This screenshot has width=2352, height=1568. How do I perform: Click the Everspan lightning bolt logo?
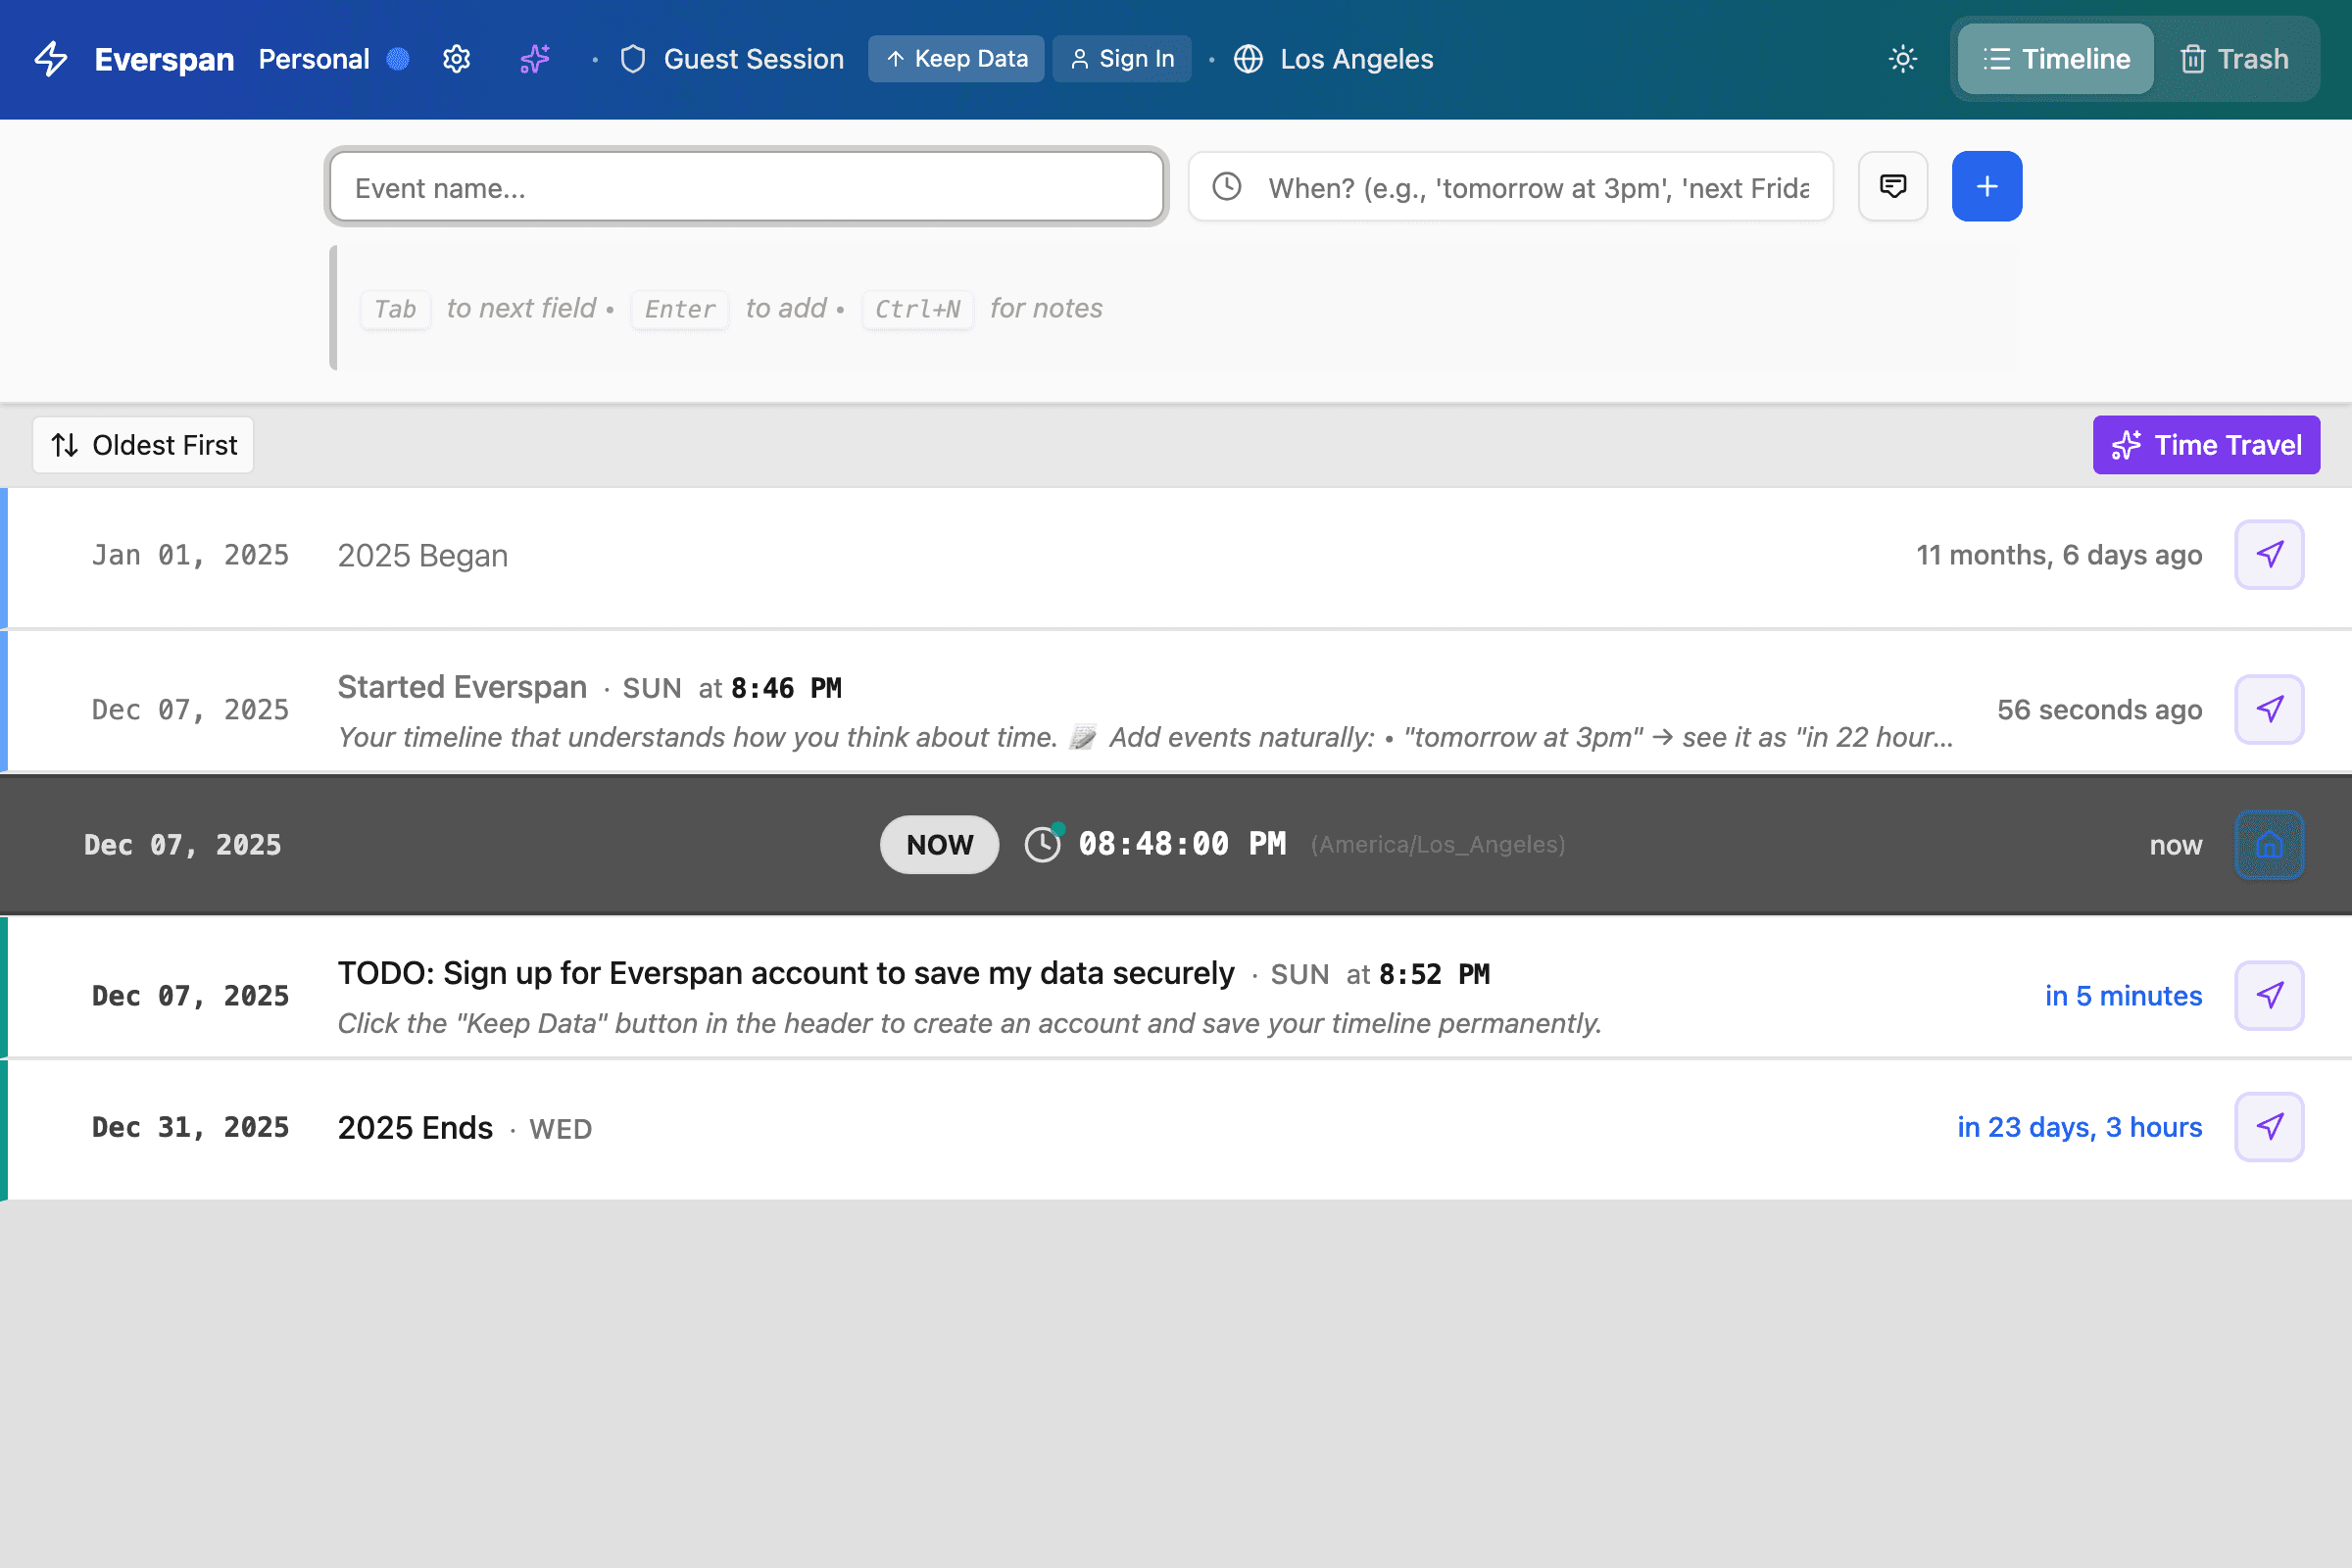tap(49, 59)
